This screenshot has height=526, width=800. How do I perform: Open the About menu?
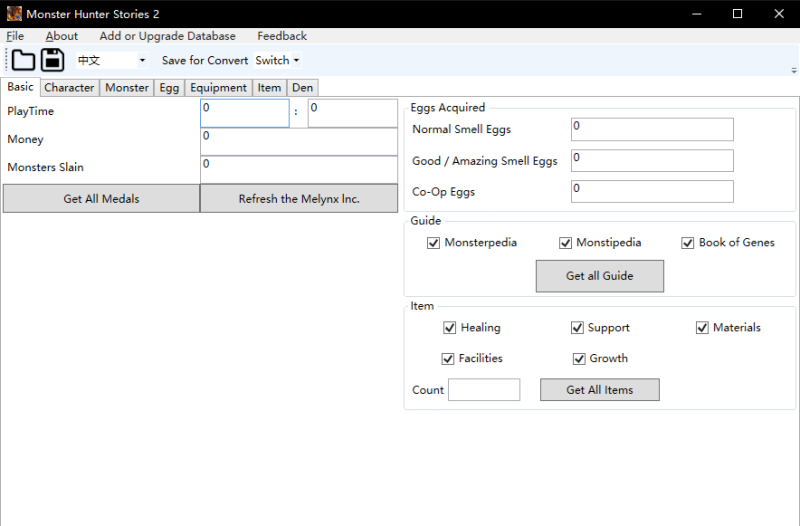point(62,36)
